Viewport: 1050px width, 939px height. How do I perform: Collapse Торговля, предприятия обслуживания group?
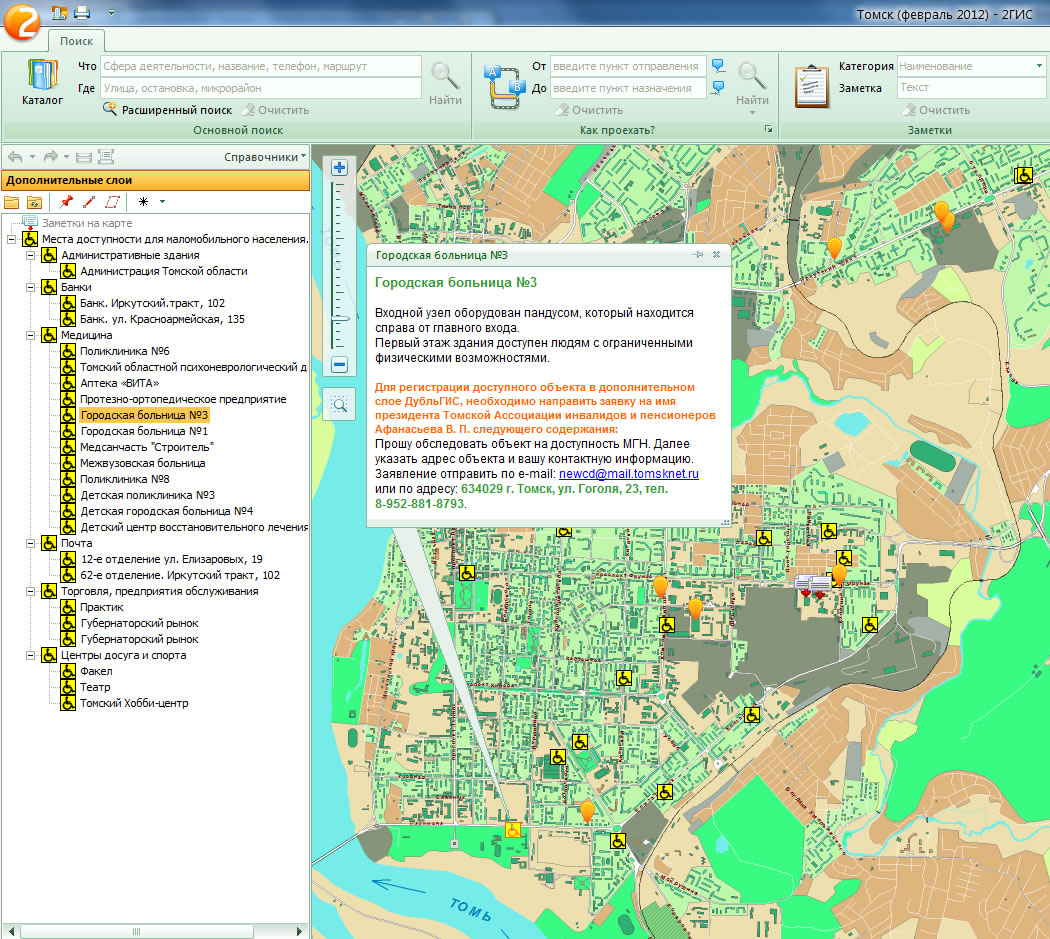(x=30, y=591)
